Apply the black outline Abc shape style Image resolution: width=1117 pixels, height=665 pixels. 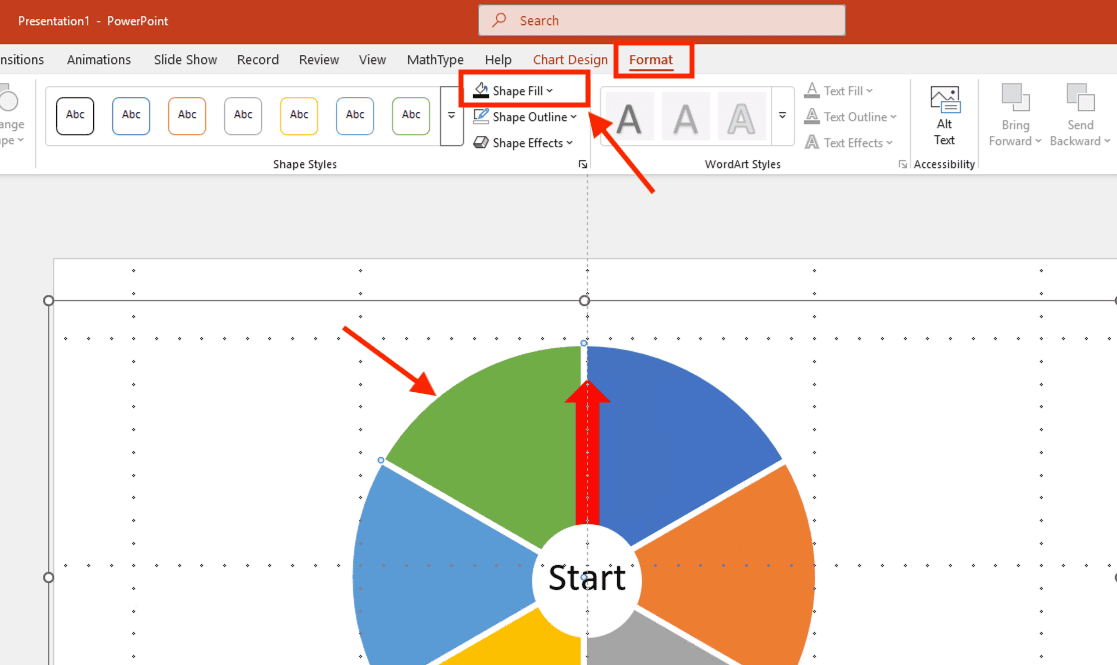click(x=75, y=116)
